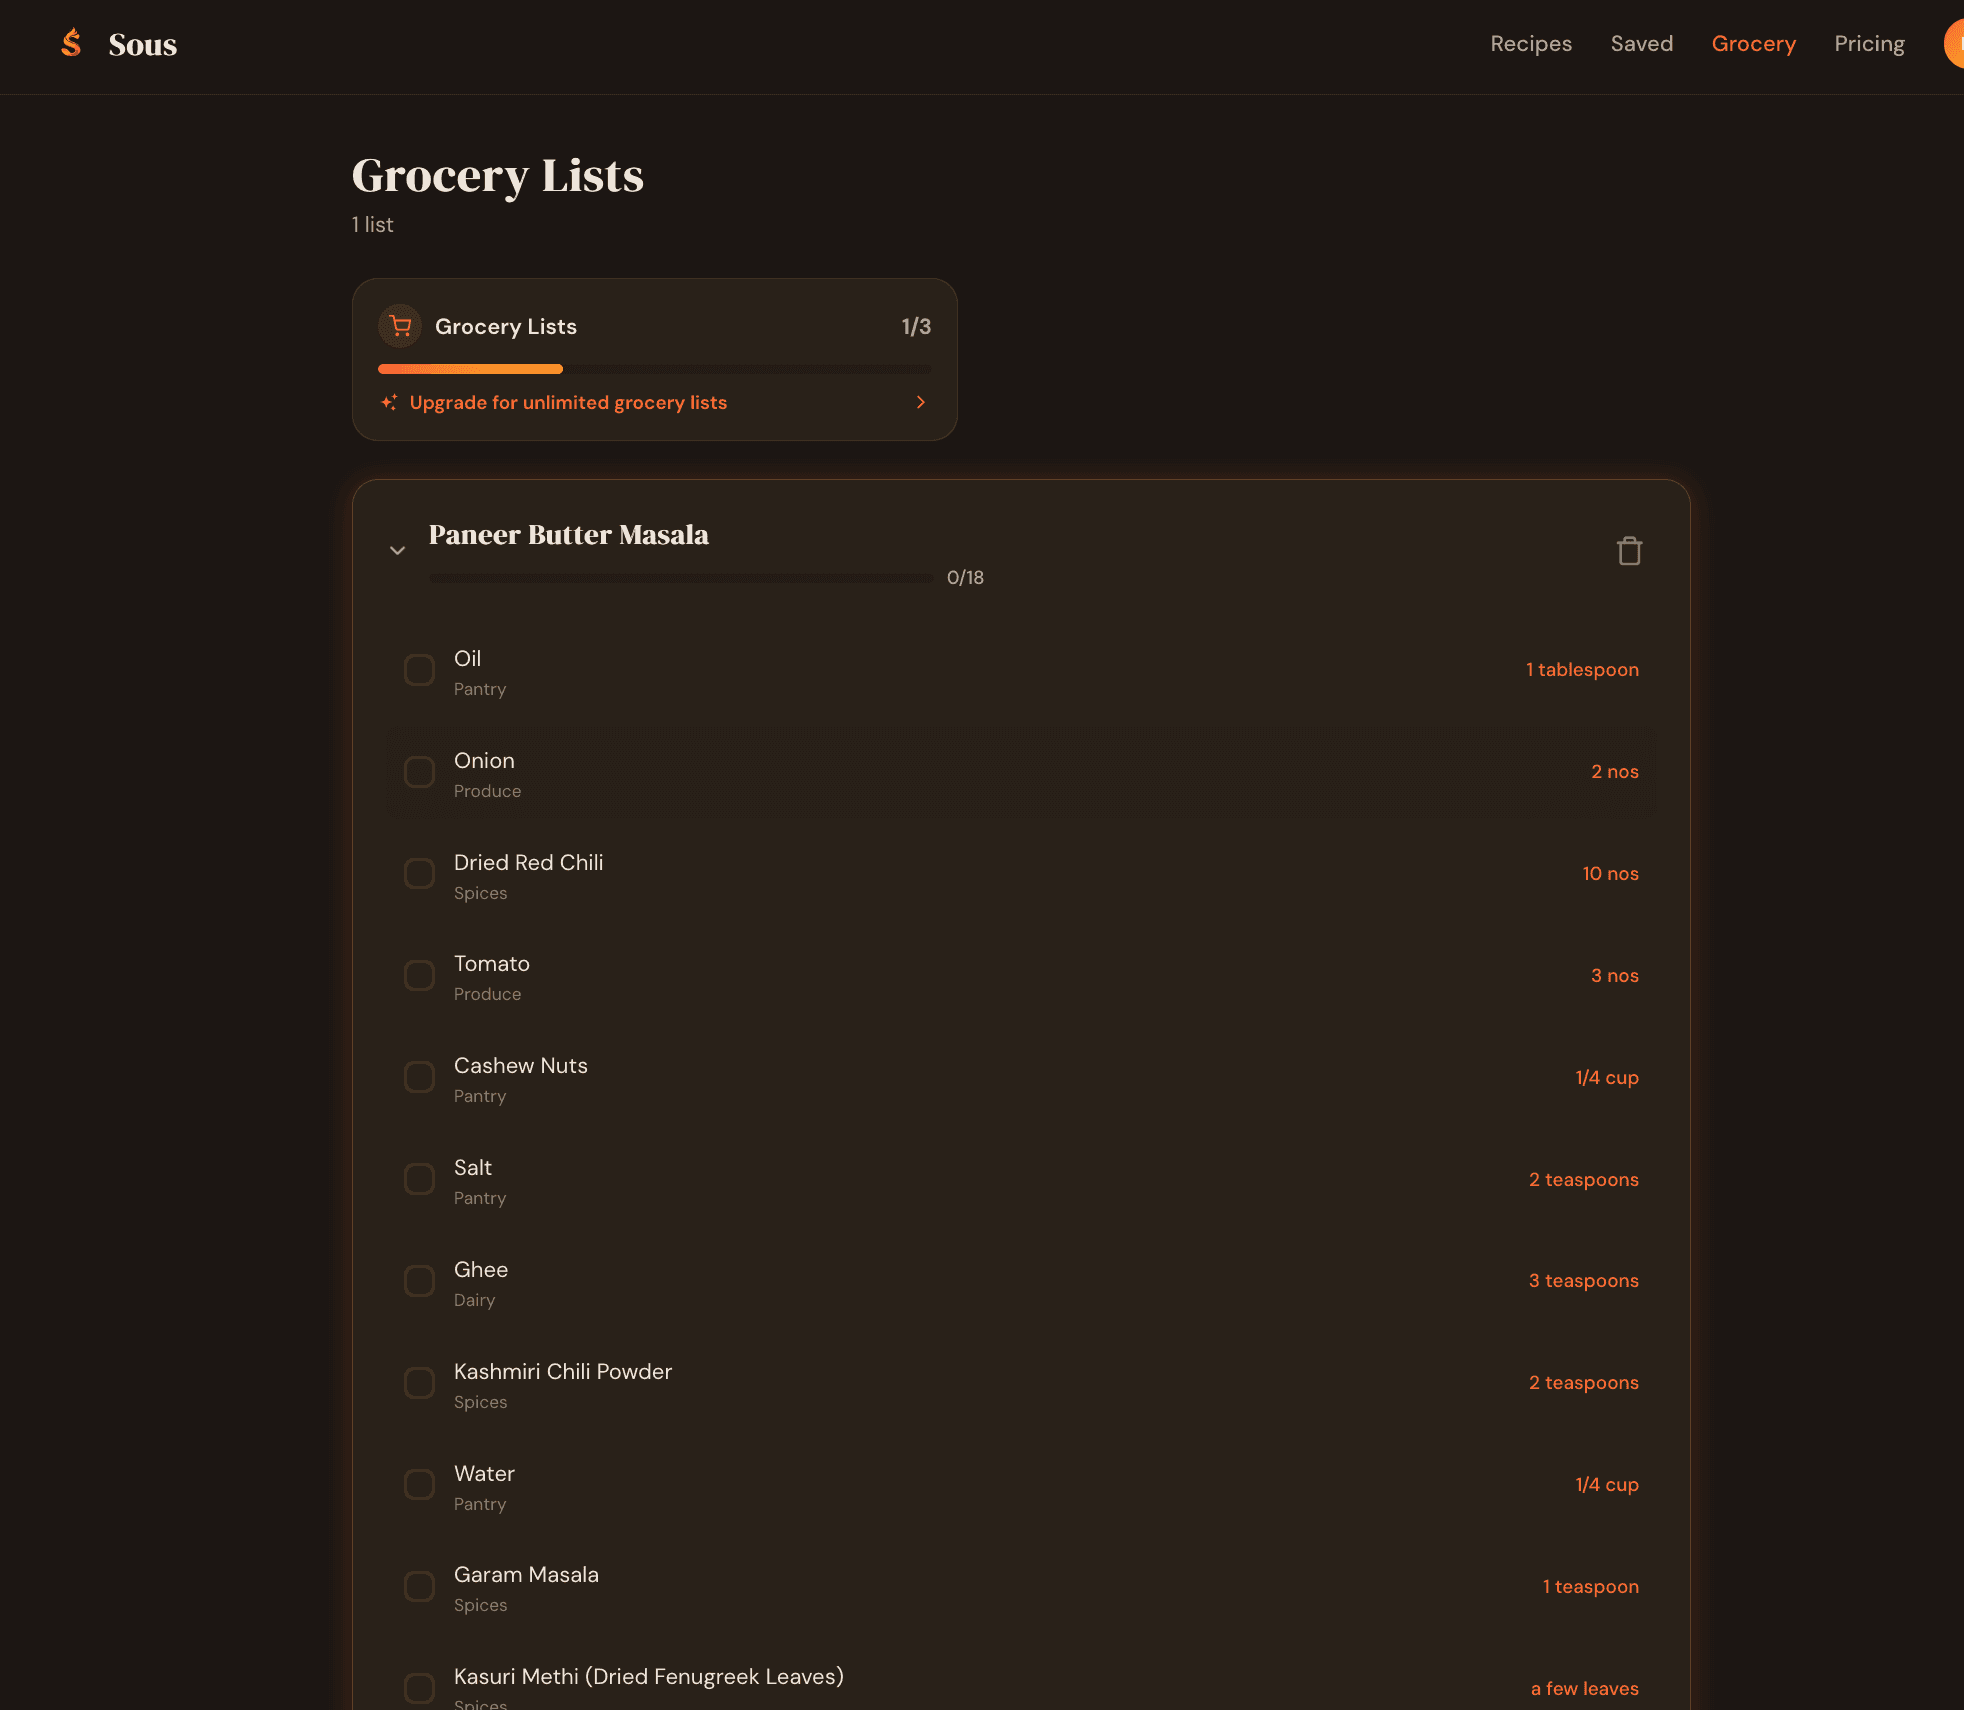The image size is (1964, 1710).
Task: Check off Garam Masala
Action: [x=419, y=1586]
